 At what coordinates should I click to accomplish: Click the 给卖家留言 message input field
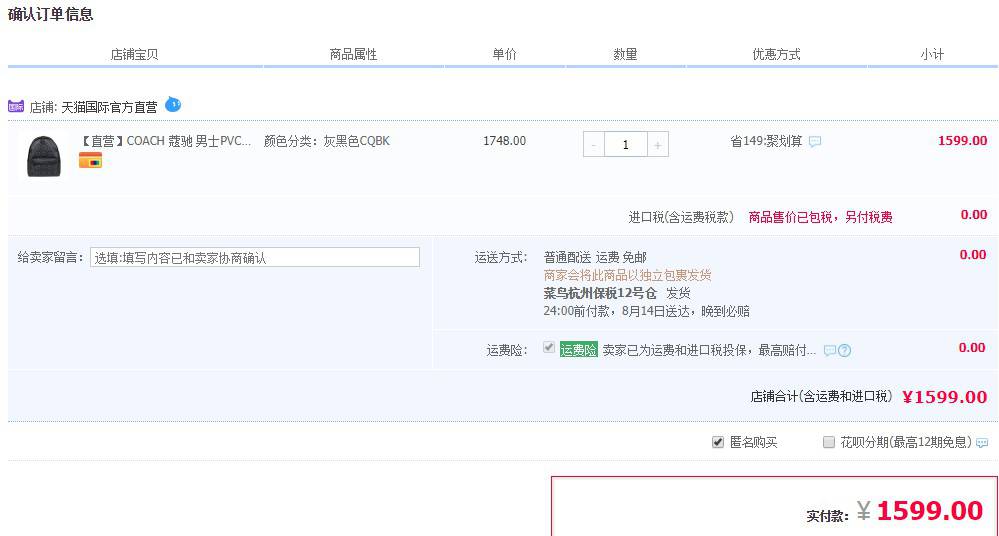255,257
